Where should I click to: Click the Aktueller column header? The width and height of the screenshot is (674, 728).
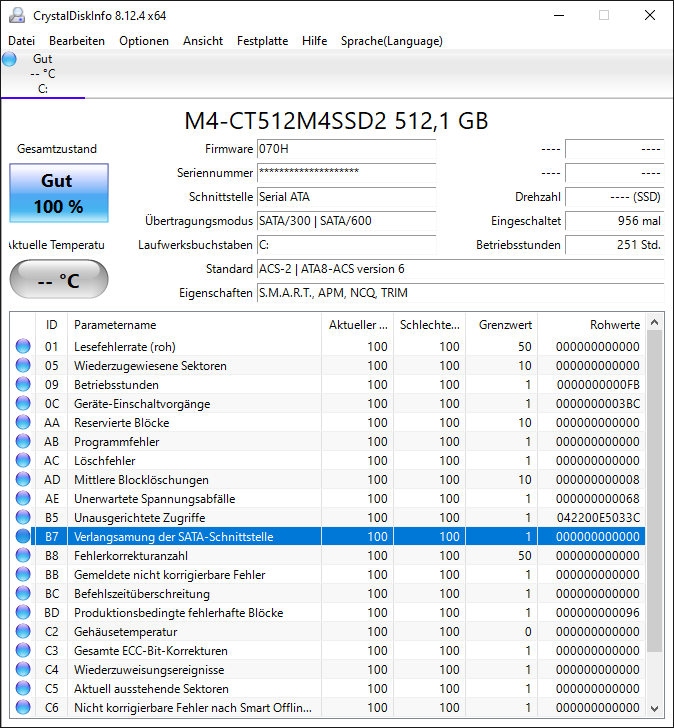pyautogui.click(x=357, y=325)
